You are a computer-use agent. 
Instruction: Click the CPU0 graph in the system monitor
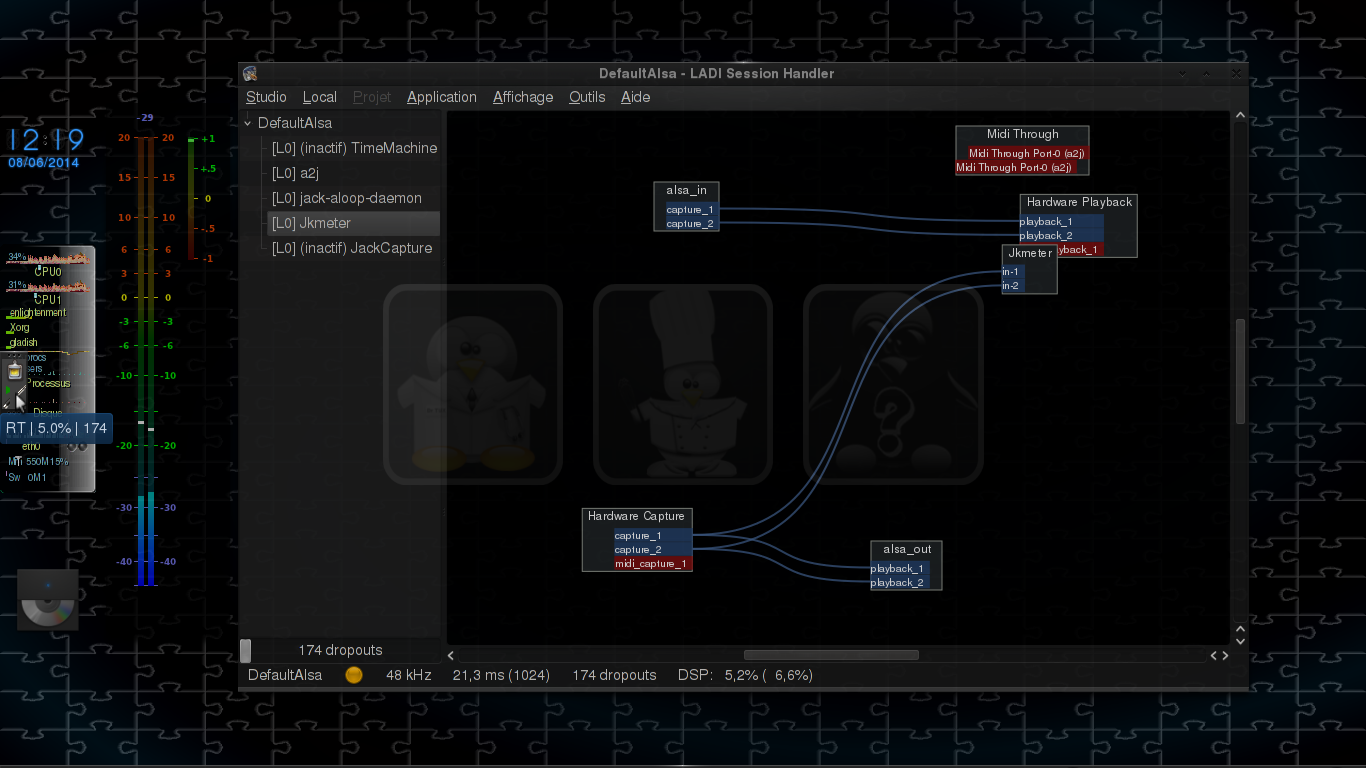48,259
